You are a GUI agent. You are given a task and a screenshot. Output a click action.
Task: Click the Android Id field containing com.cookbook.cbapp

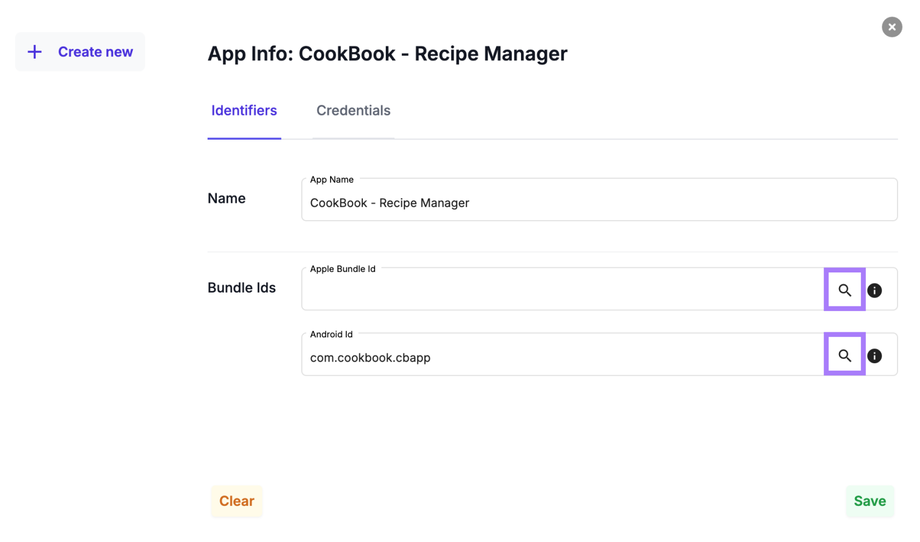click(560, 357)
